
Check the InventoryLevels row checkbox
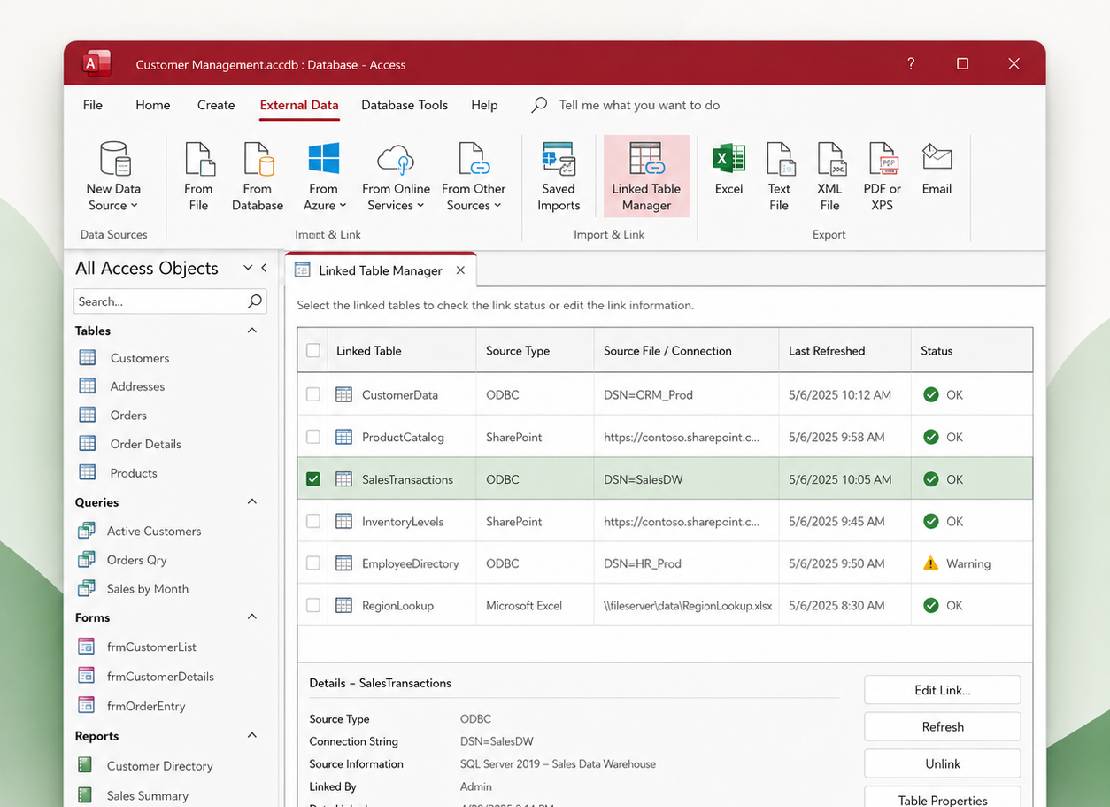click(x=313, y=521)
